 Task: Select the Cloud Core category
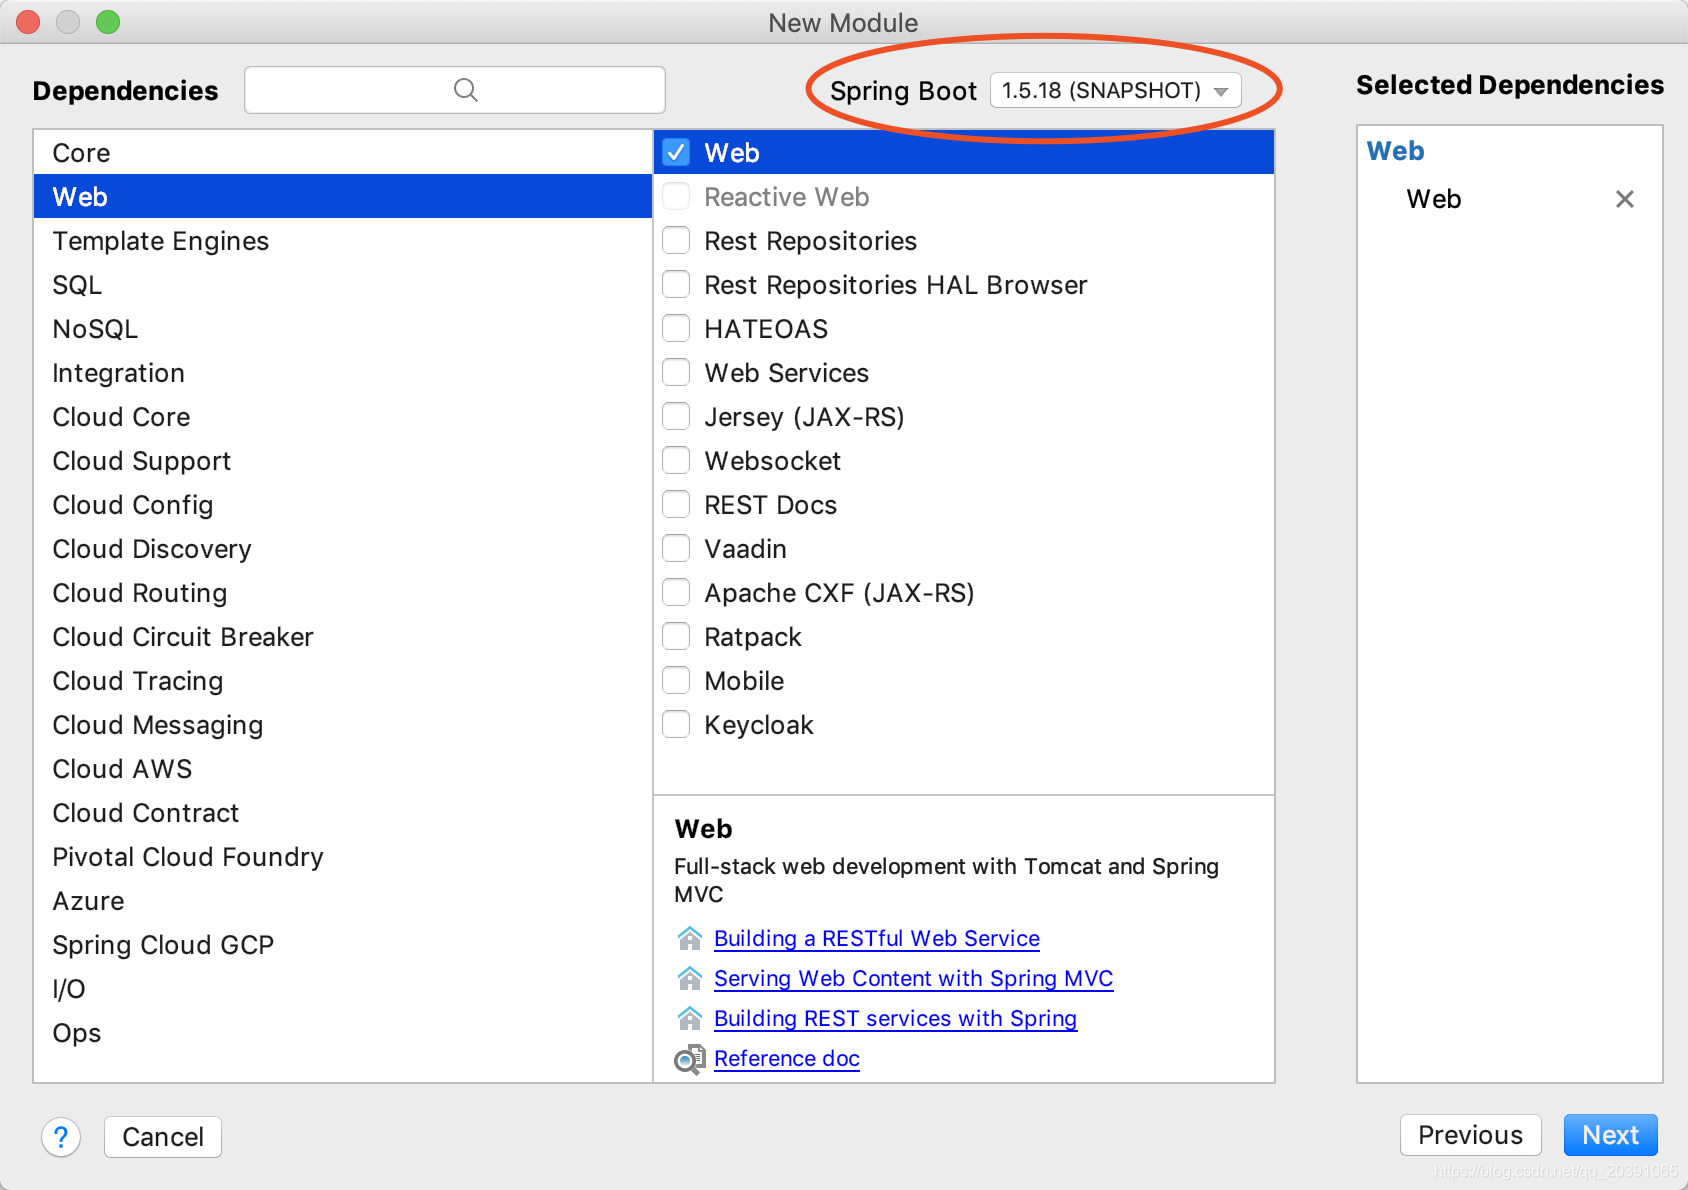click(343, 417)
